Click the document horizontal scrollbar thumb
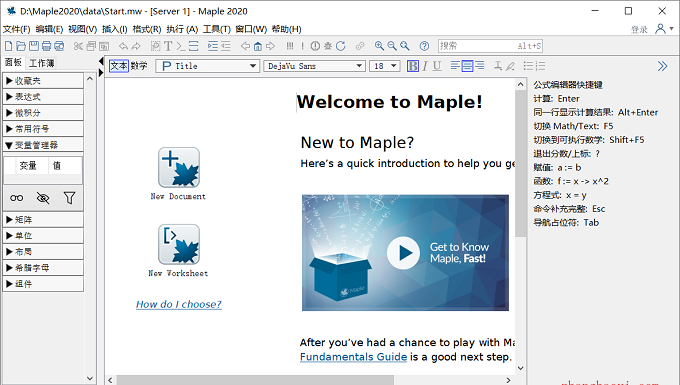This screenshot has width=680, height=385. coord(255,380)
